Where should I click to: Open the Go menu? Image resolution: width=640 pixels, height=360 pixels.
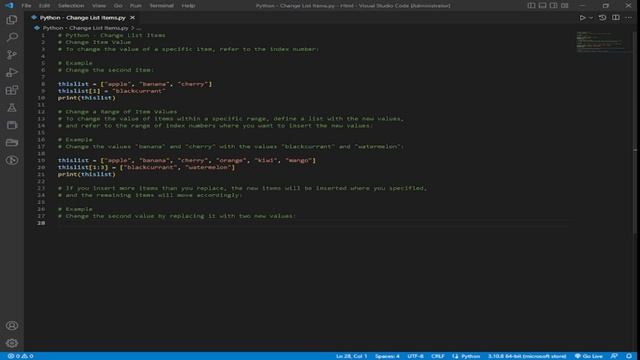118,6
